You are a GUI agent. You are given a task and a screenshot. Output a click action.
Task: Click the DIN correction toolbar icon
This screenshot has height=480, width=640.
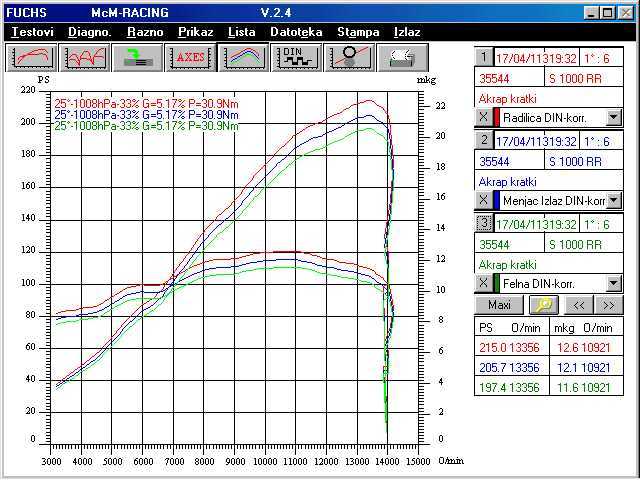tap(296, 56)
